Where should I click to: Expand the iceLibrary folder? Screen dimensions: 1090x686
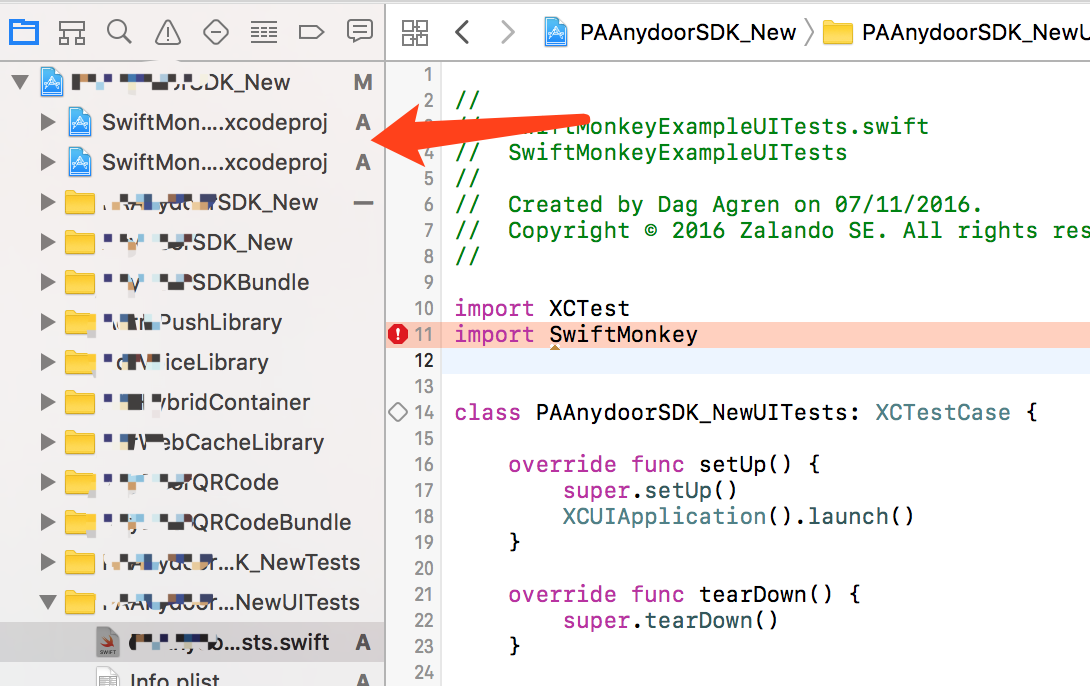coord(47,362)
